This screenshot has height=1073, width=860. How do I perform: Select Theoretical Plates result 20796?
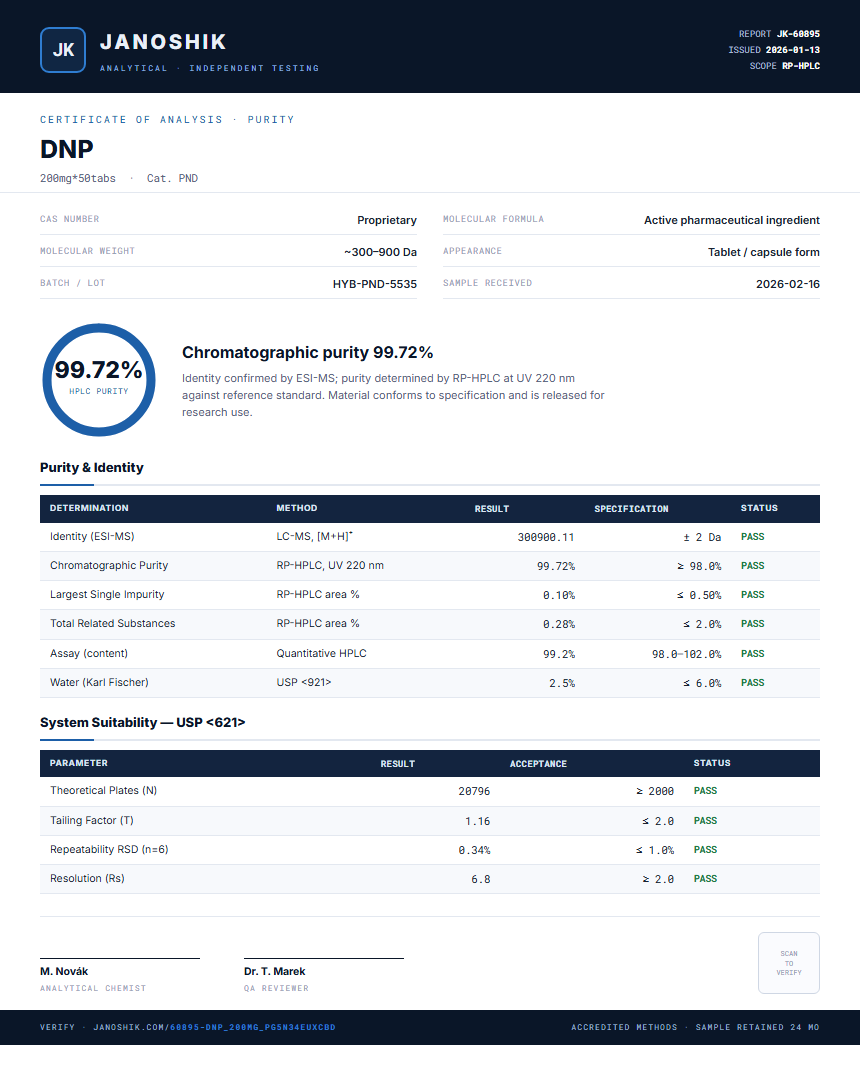click(474, 791)
